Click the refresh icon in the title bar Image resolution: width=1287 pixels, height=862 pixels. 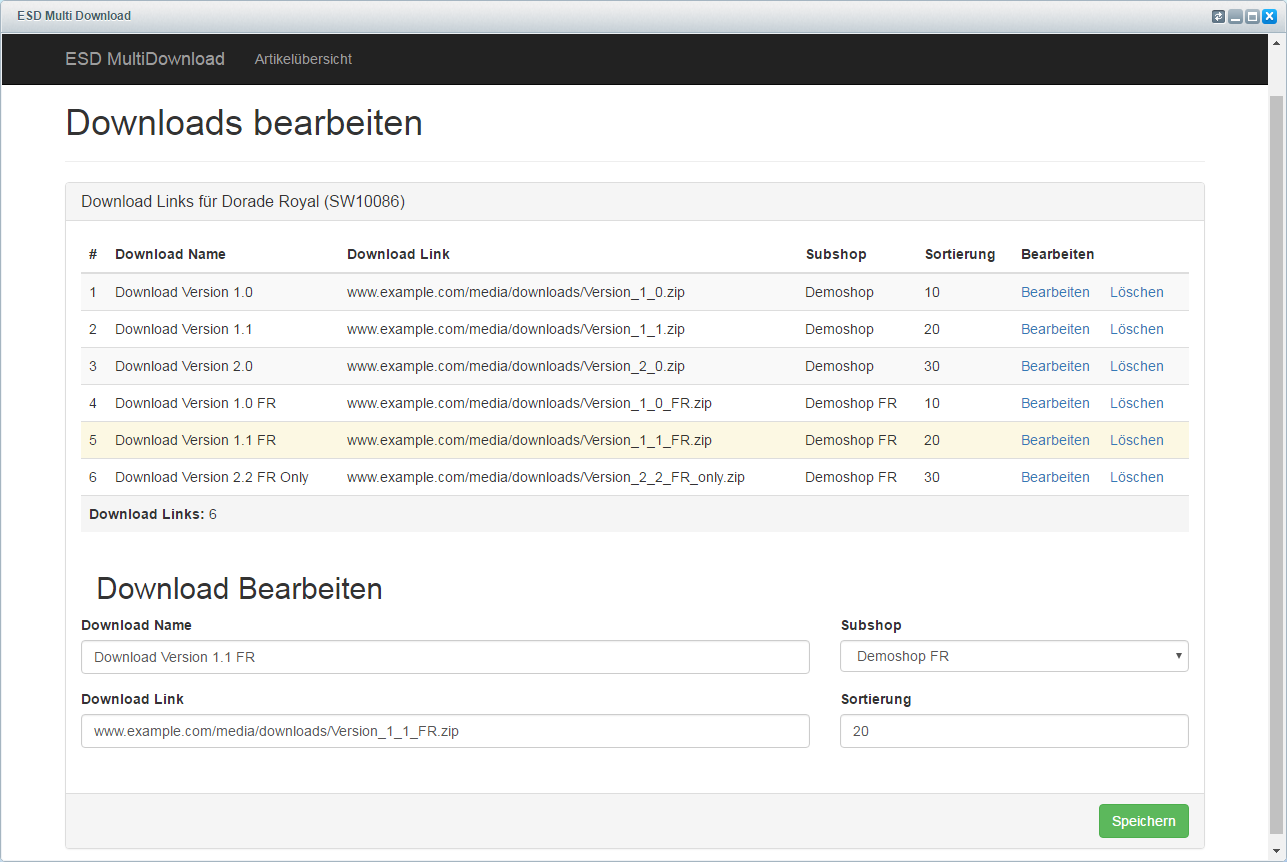click(1218, 16)
